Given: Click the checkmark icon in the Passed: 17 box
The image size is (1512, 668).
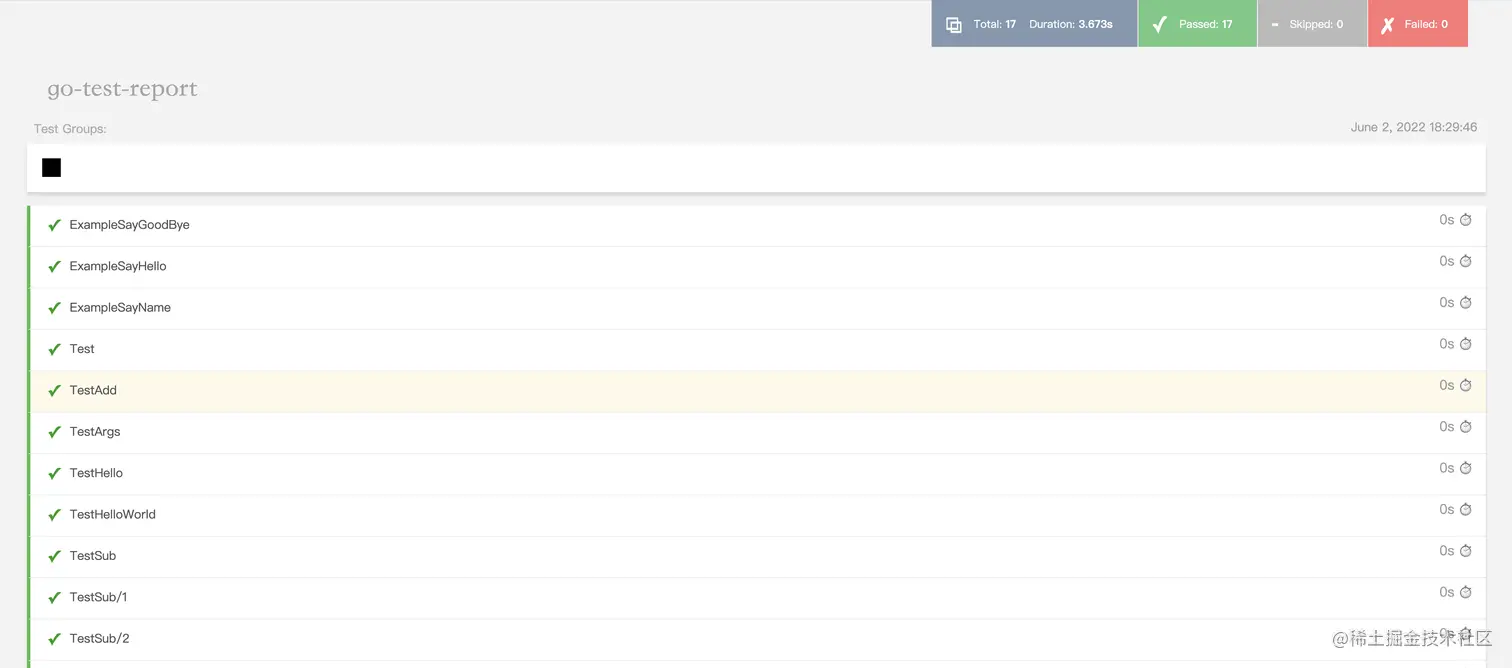Looking at the screenshot, I should pos(1160,24).
